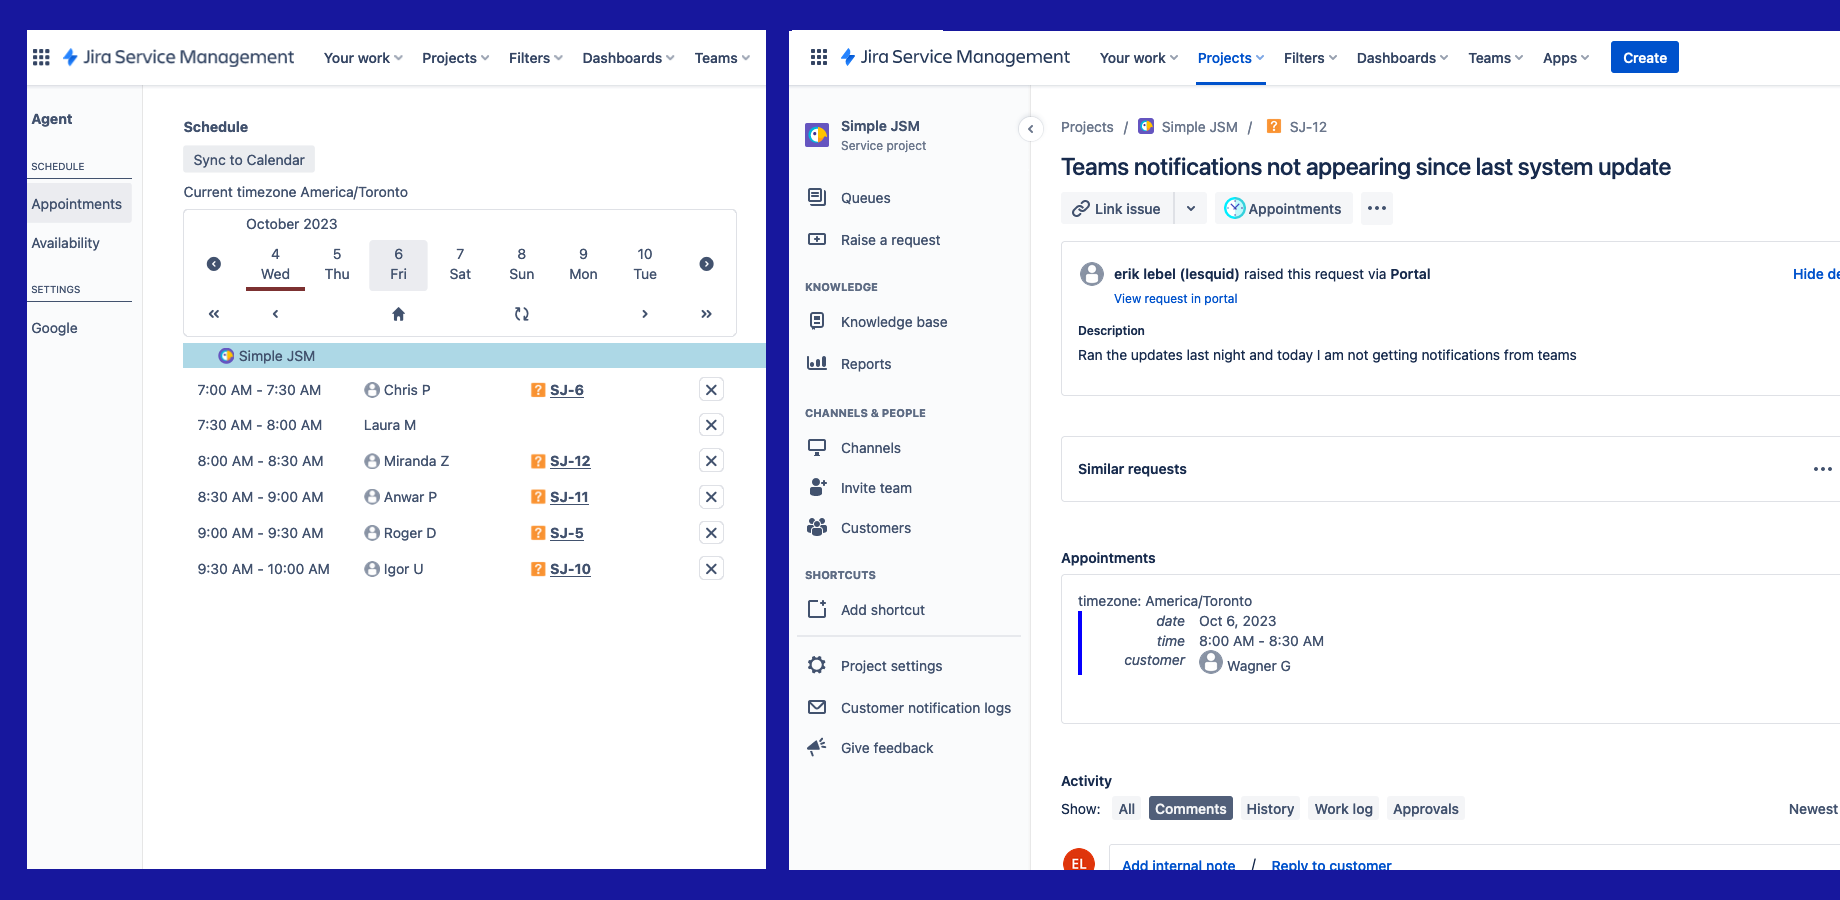Switch to the Approvals activity tab
The width and height of the screenshot is (1840, 900).
[1426, 809]
